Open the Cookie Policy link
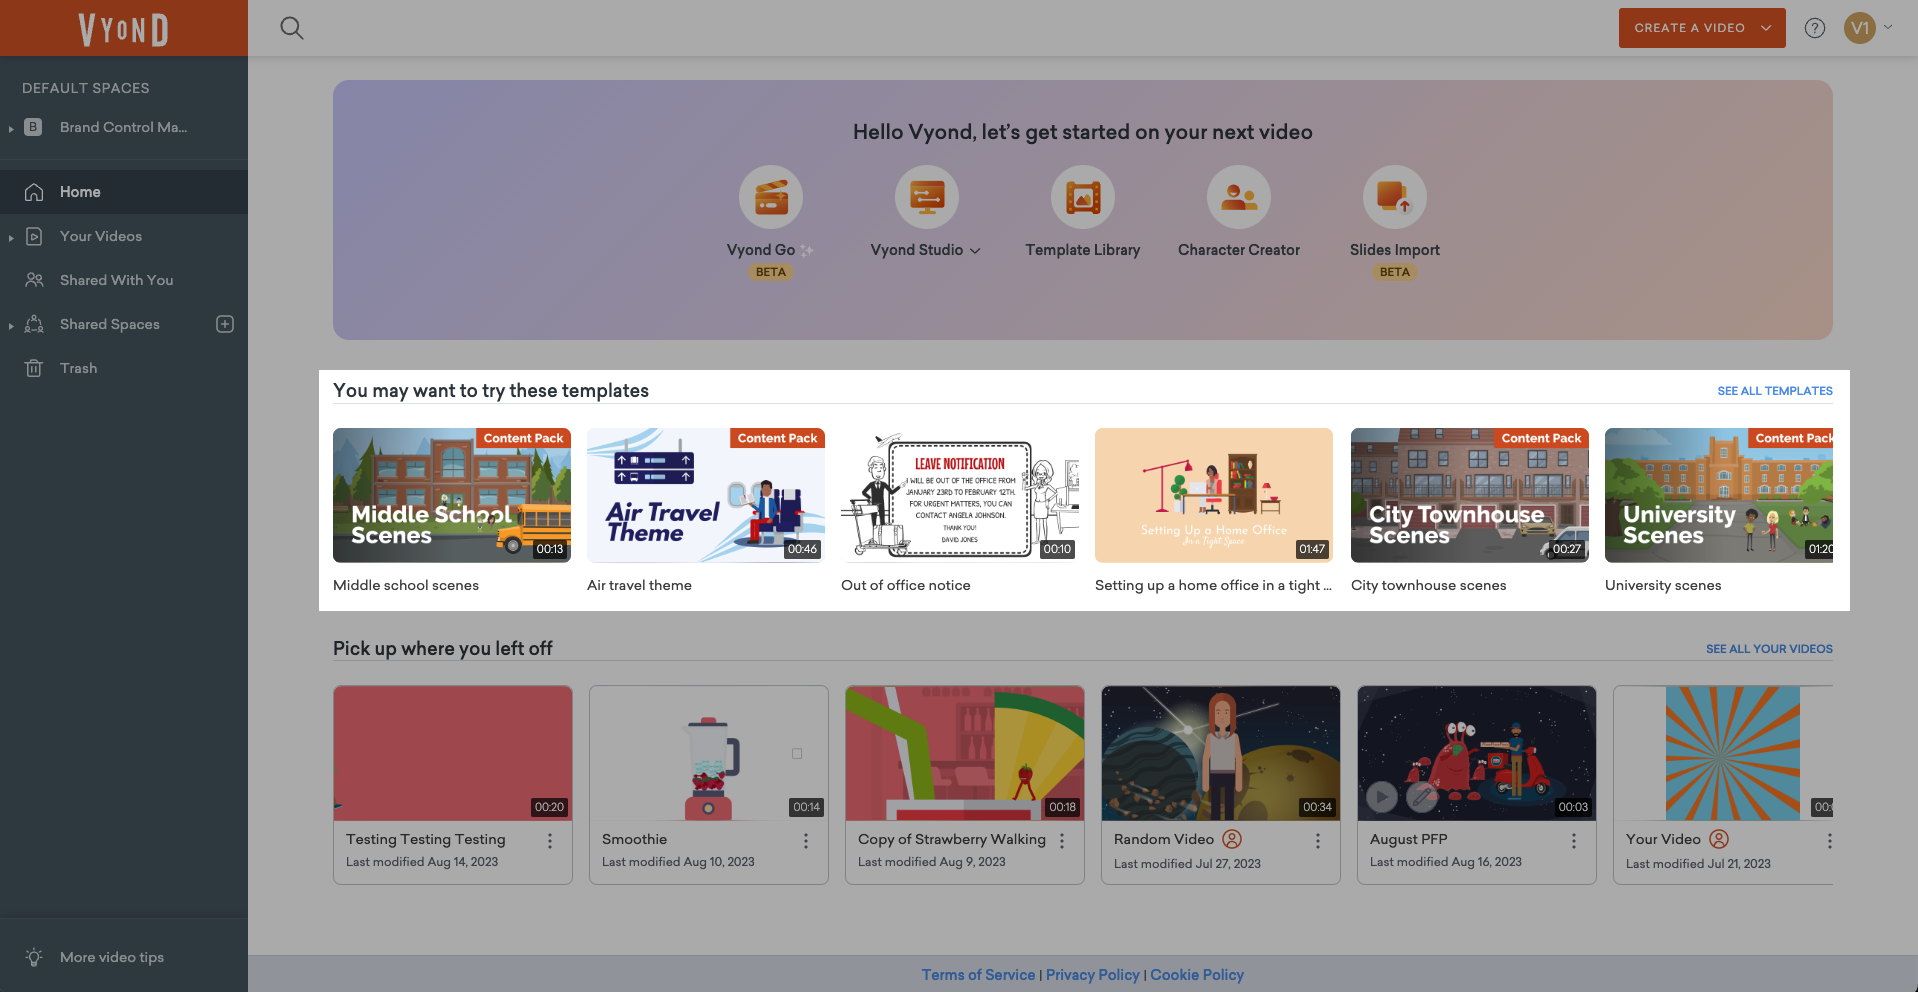Screen dimensions: 1918x992 [x=1197, y=975]
